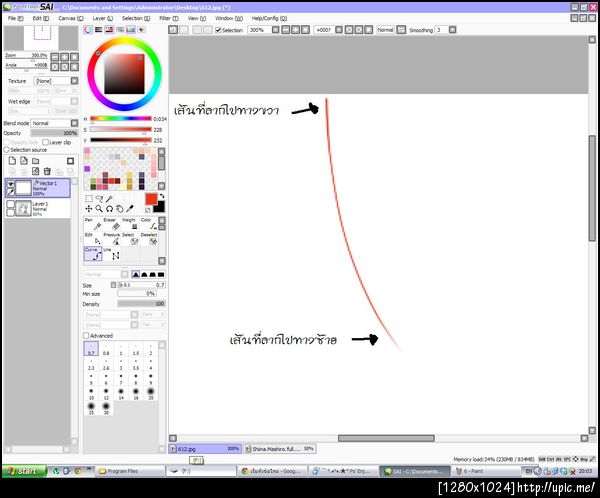Adjust the brush Density slider

(x=141, y=304)
